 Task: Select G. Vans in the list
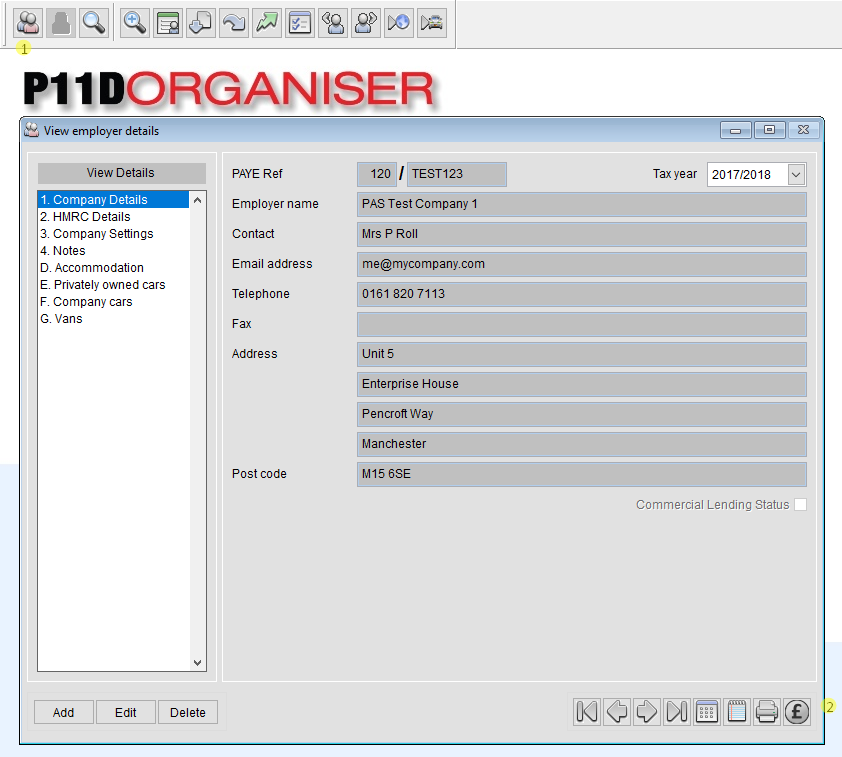[113, 319]
